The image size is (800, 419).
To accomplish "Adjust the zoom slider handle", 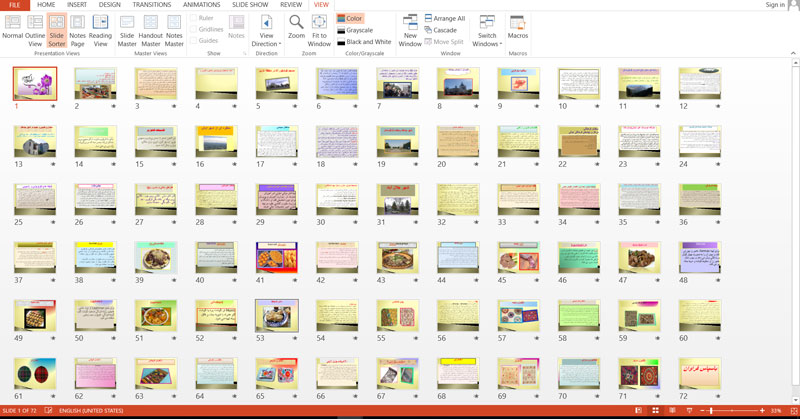I will pos(711,410).
